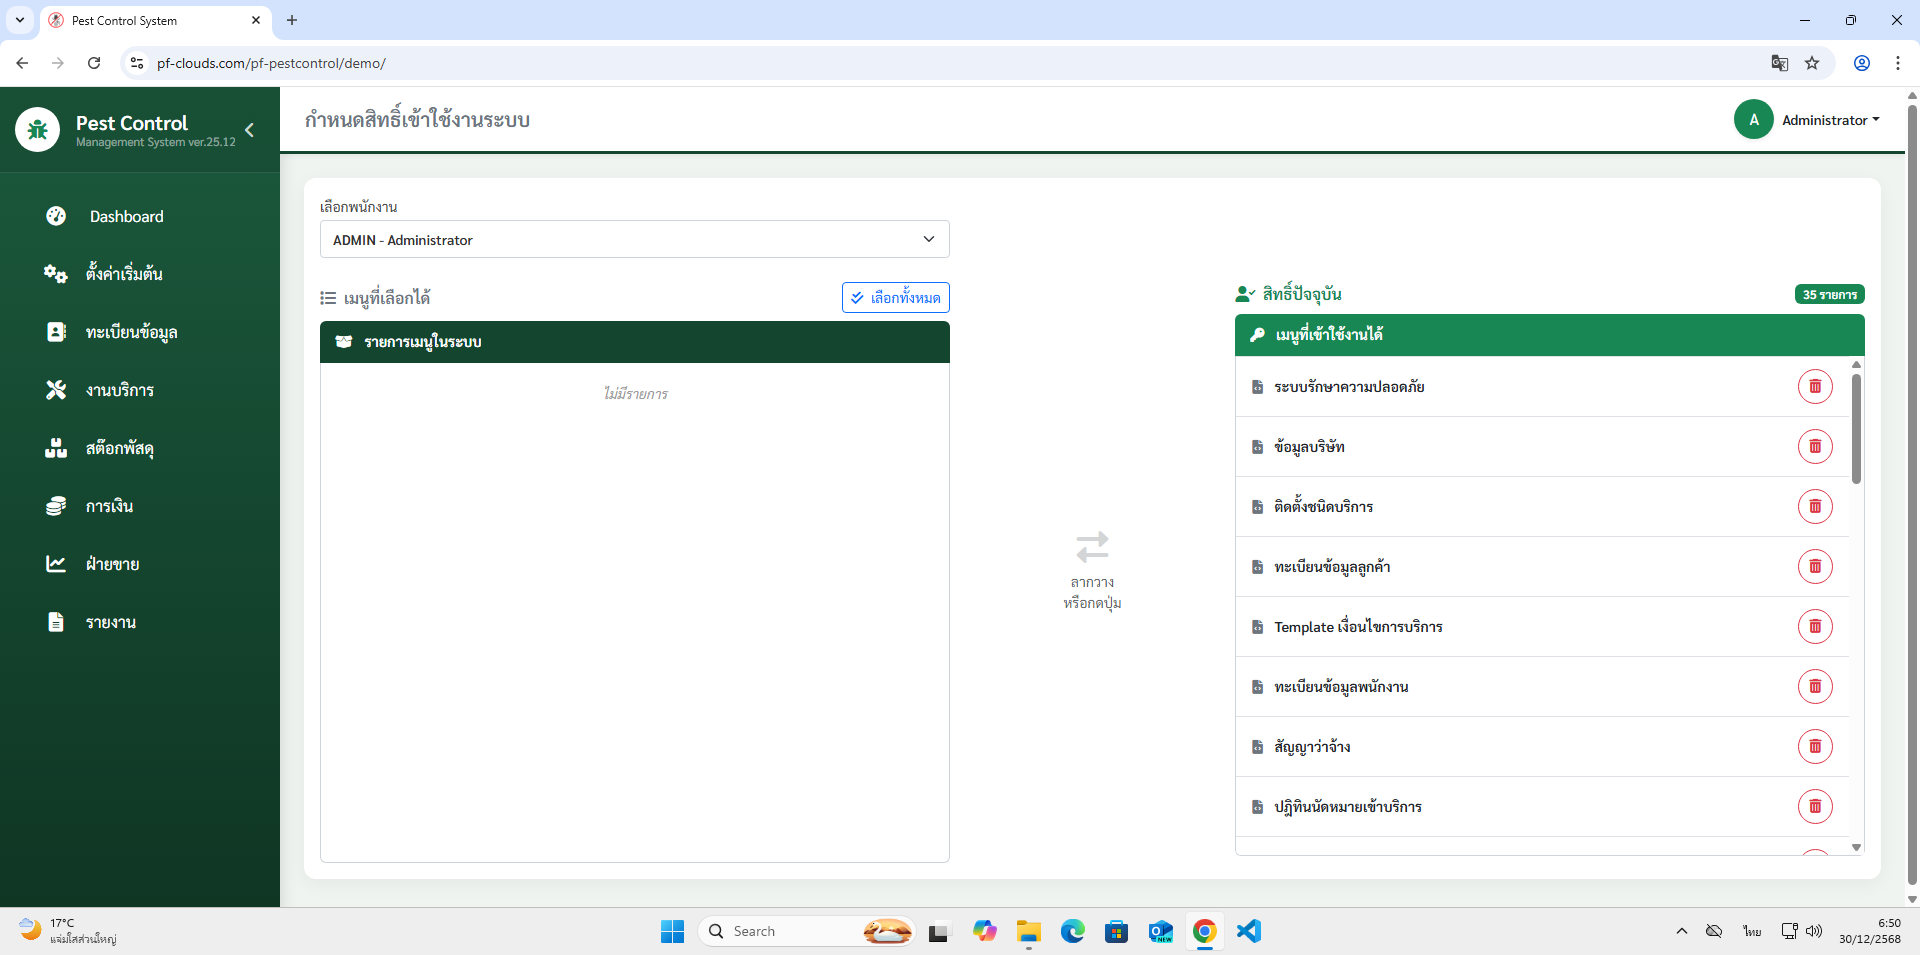The image size is (1920, 955).
Task: Go to the รายงาน reports menu
Action: click(x=110, y=623)
